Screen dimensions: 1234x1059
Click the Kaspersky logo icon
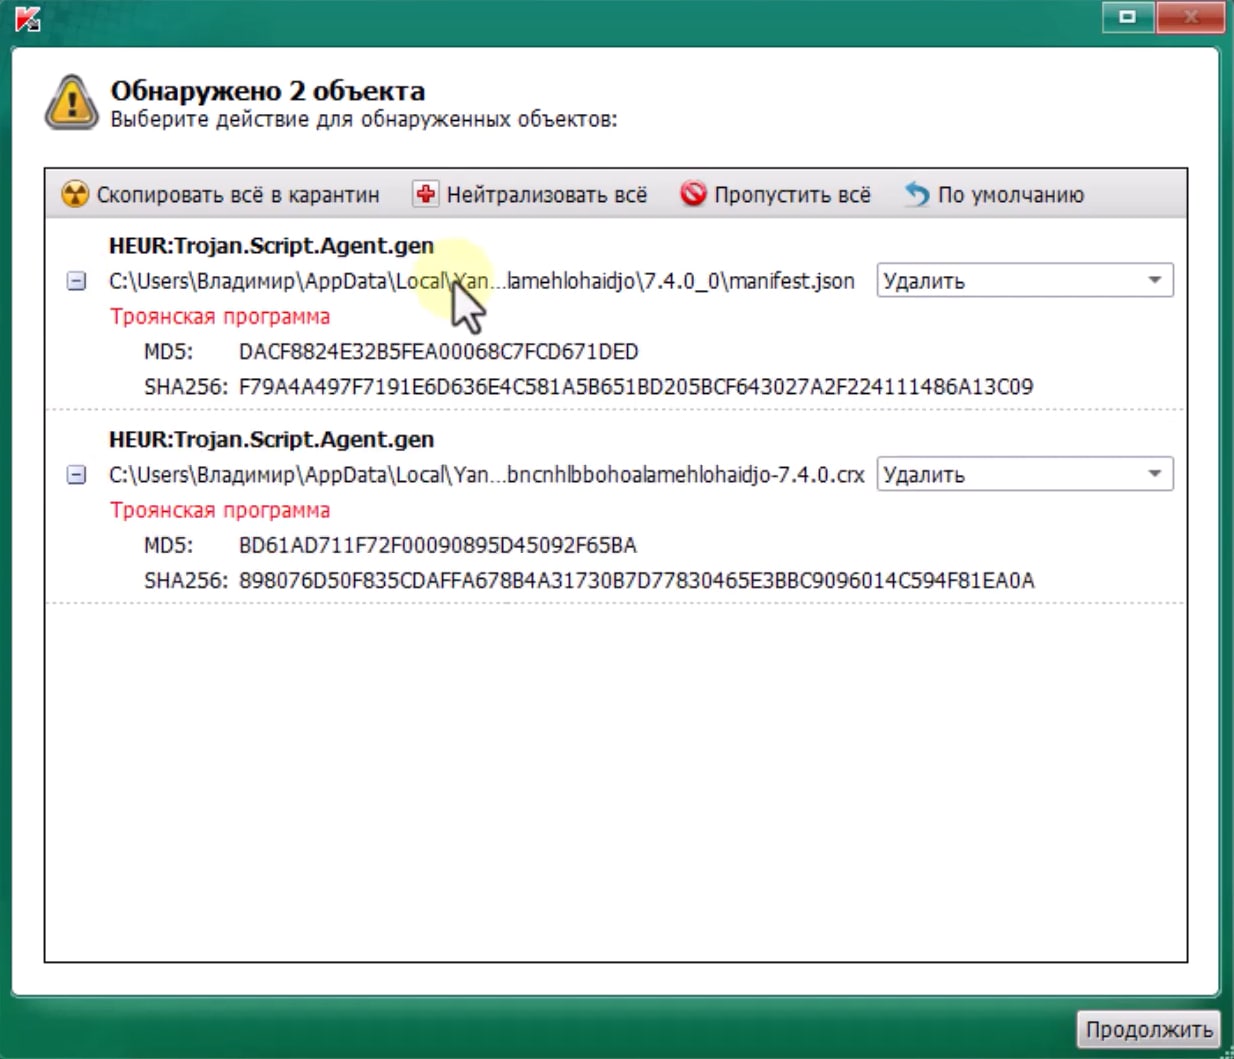click(28, 16)
